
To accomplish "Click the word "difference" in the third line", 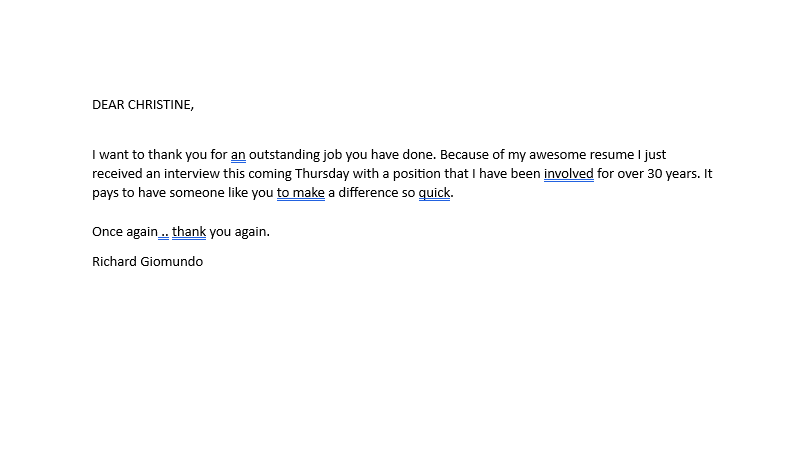I will (x=376, y=193).
